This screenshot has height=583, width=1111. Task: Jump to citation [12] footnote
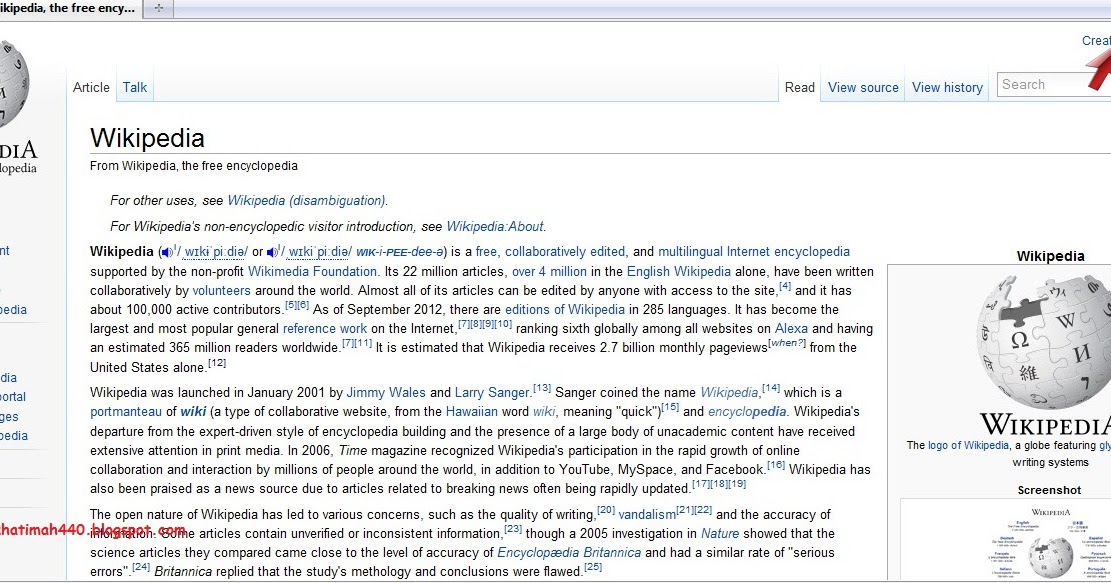(x=217, y=363)
